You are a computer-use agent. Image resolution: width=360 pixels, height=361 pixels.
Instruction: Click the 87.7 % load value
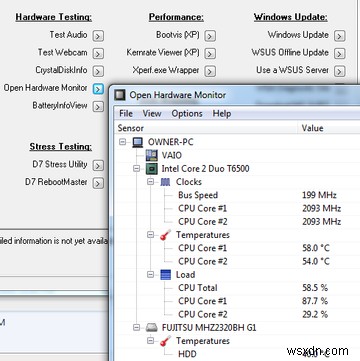click(x=315, y=301)
